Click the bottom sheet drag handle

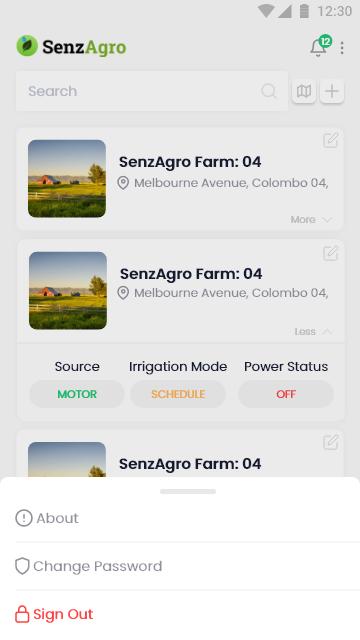point(188,491)
